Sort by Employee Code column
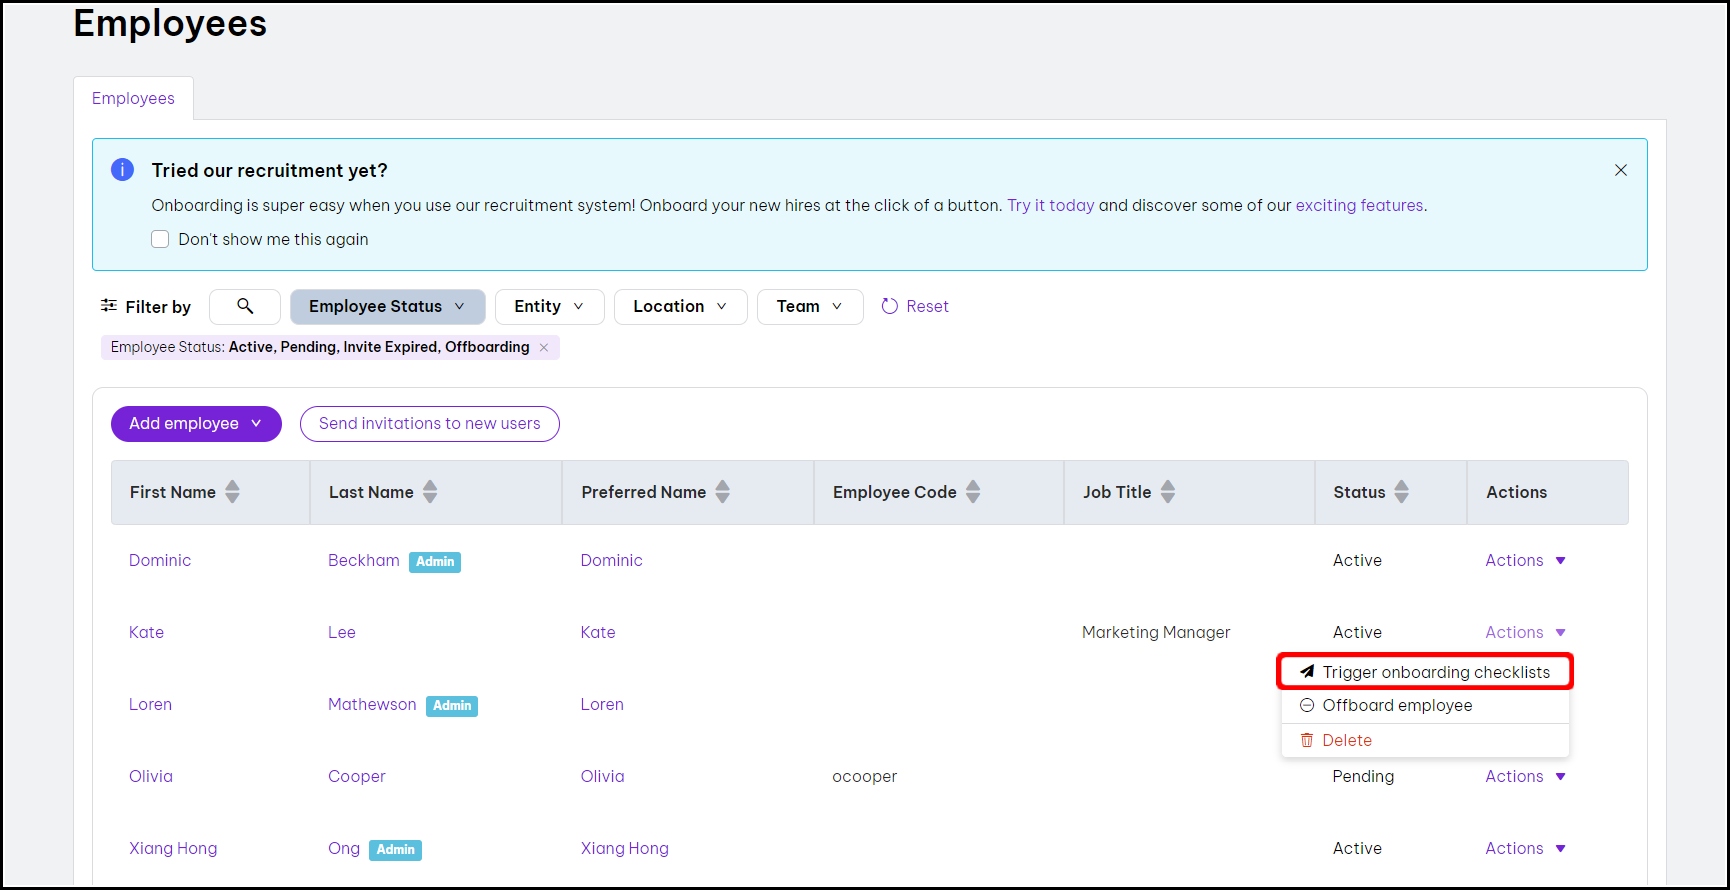Screen dimensions: 1730x890 pos(972,492)
